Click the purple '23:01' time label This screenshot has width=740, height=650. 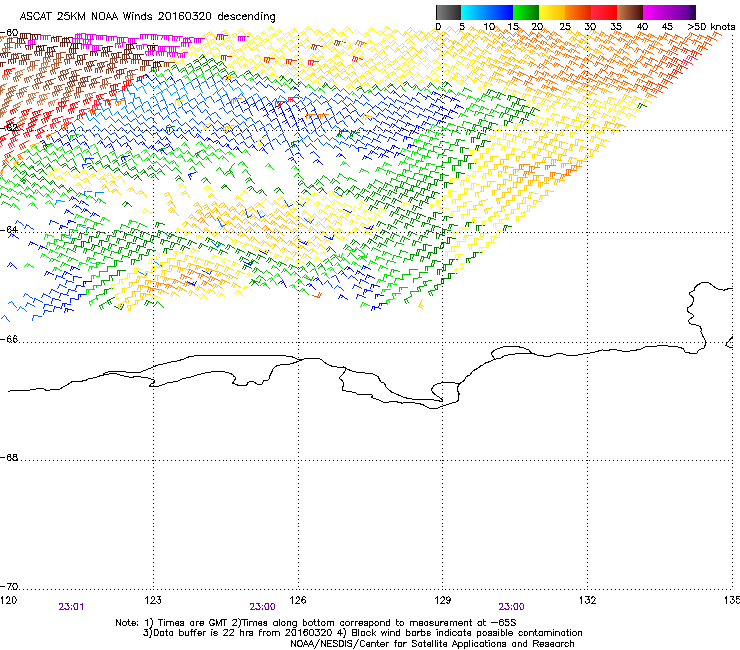pos(71,607)
